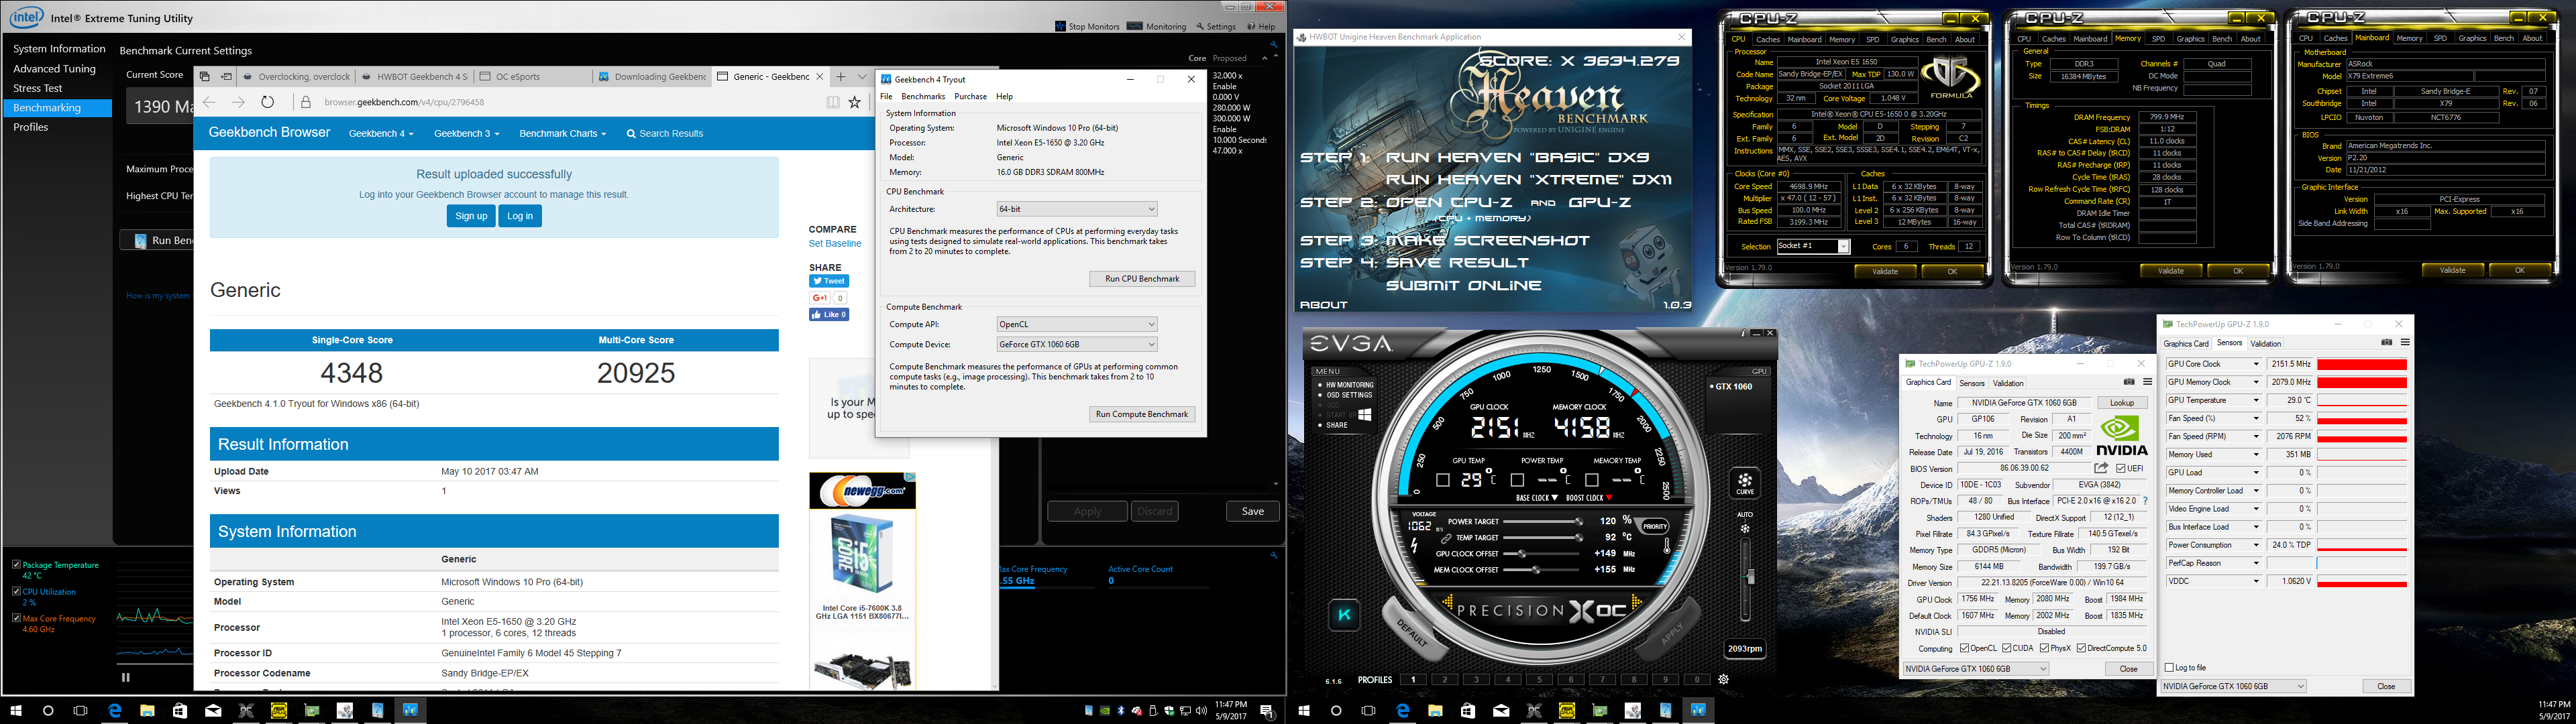Open EVGA Precision settings gear

(1723, 680)
